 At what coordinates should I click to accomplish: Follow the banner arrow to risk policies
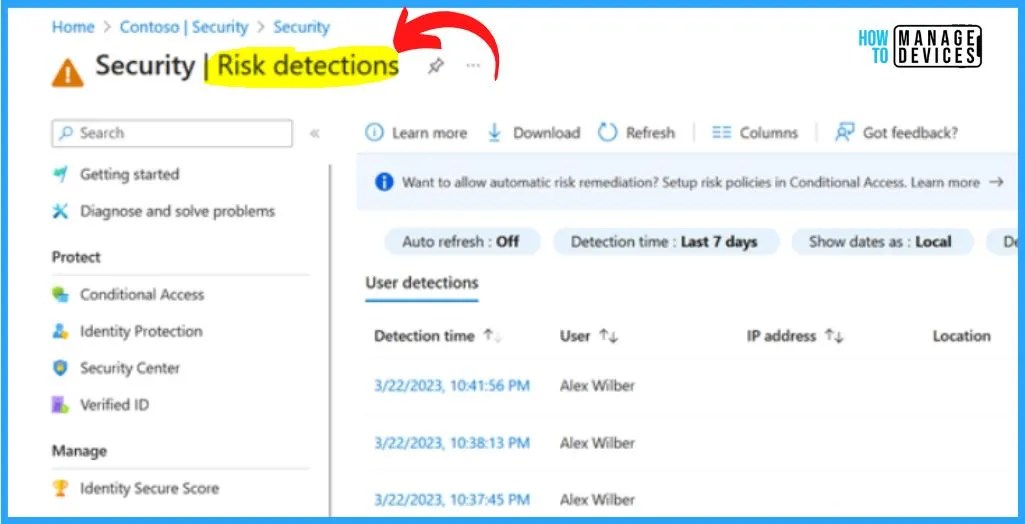(x=996, y=182)
